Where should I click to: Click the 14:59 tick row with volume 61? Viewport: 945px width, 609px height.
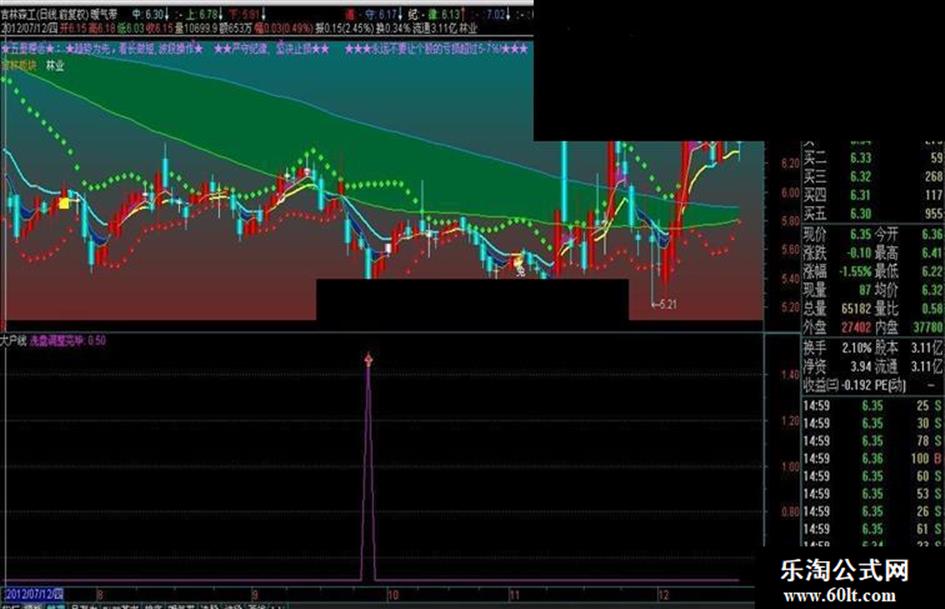873,530
